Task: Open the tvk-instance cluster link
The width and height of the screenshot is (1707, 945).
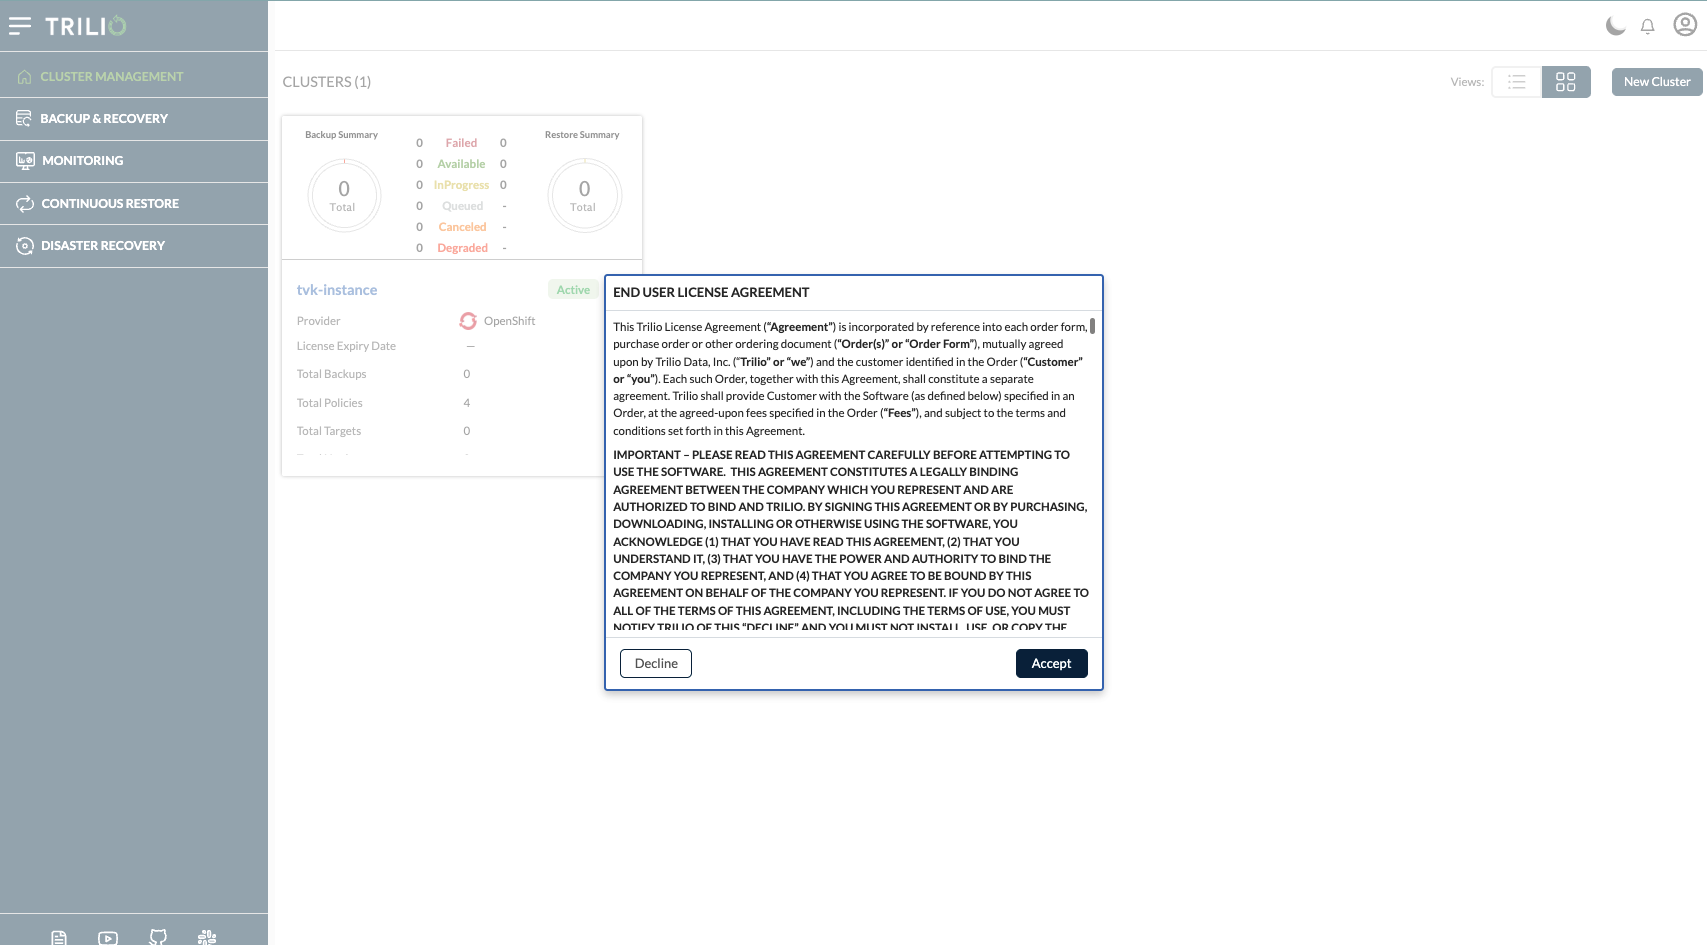Action: pos(337,290)
